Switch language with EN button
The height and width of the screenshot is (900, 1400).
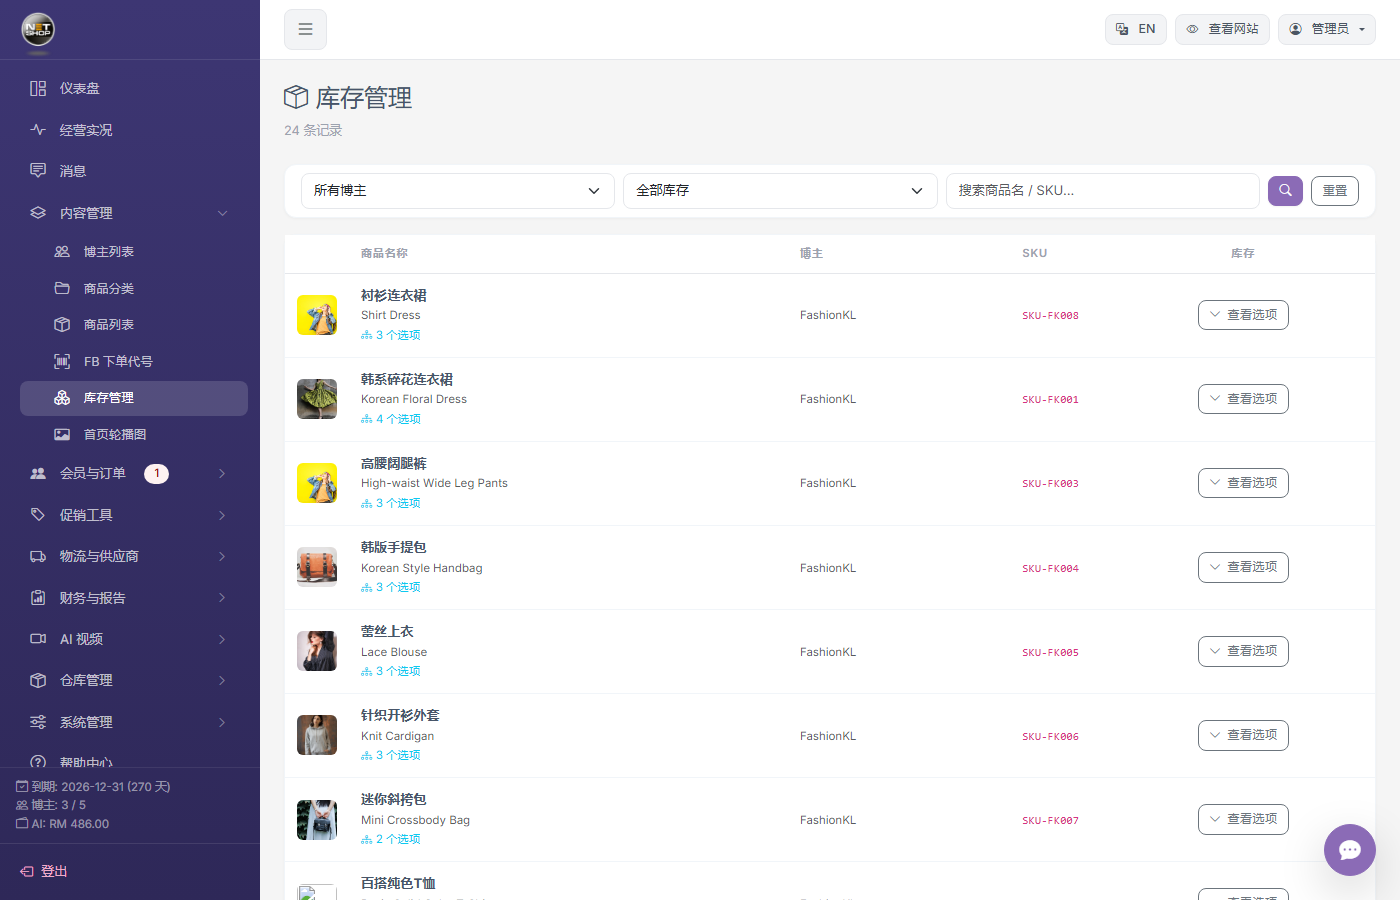click(x=1136, y=29)
